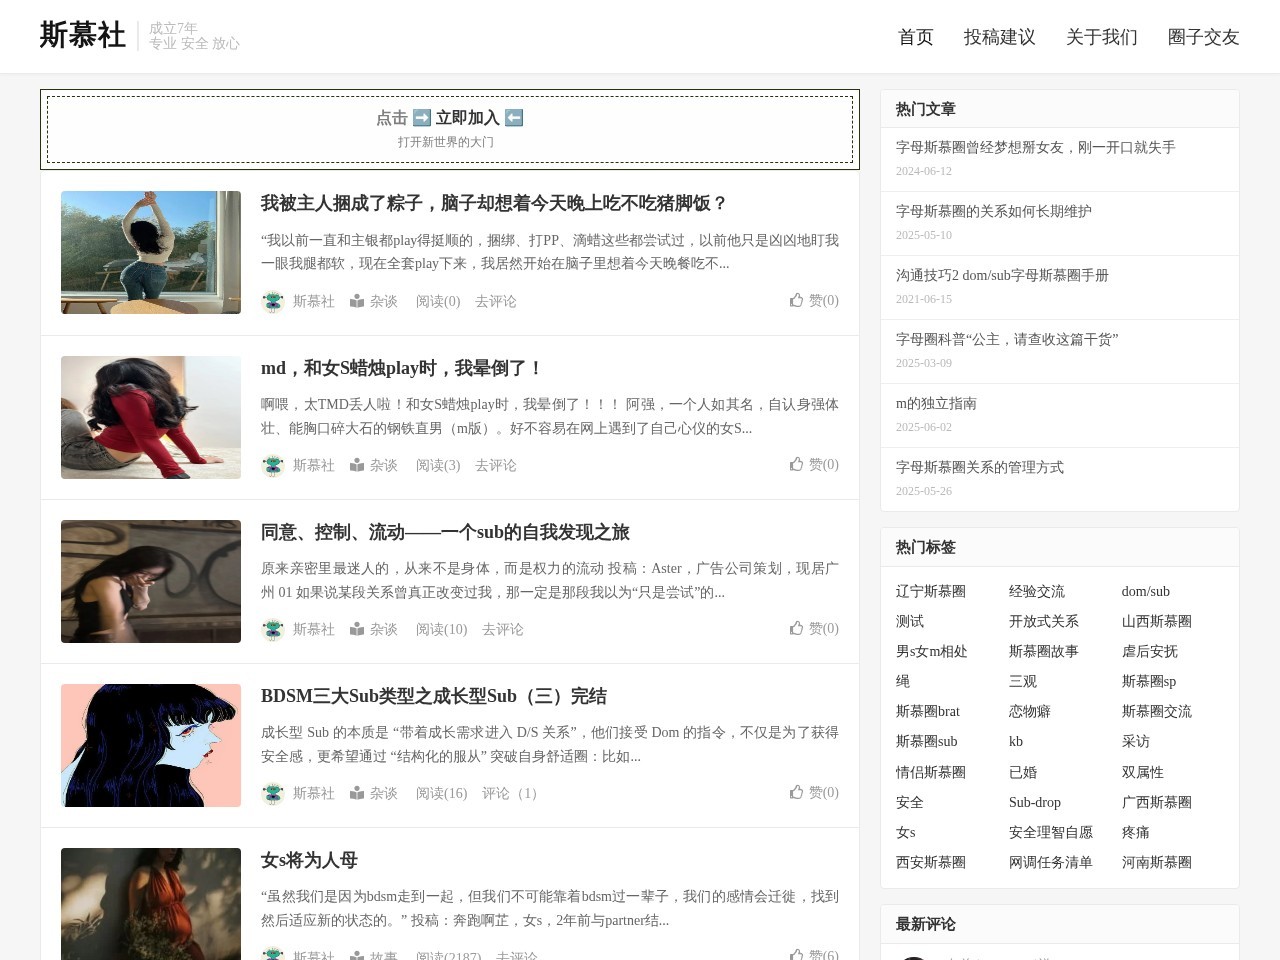
Task: Select the 关于我们 navigation entry
Action: pyautogui.click(x=1101, y=37)
